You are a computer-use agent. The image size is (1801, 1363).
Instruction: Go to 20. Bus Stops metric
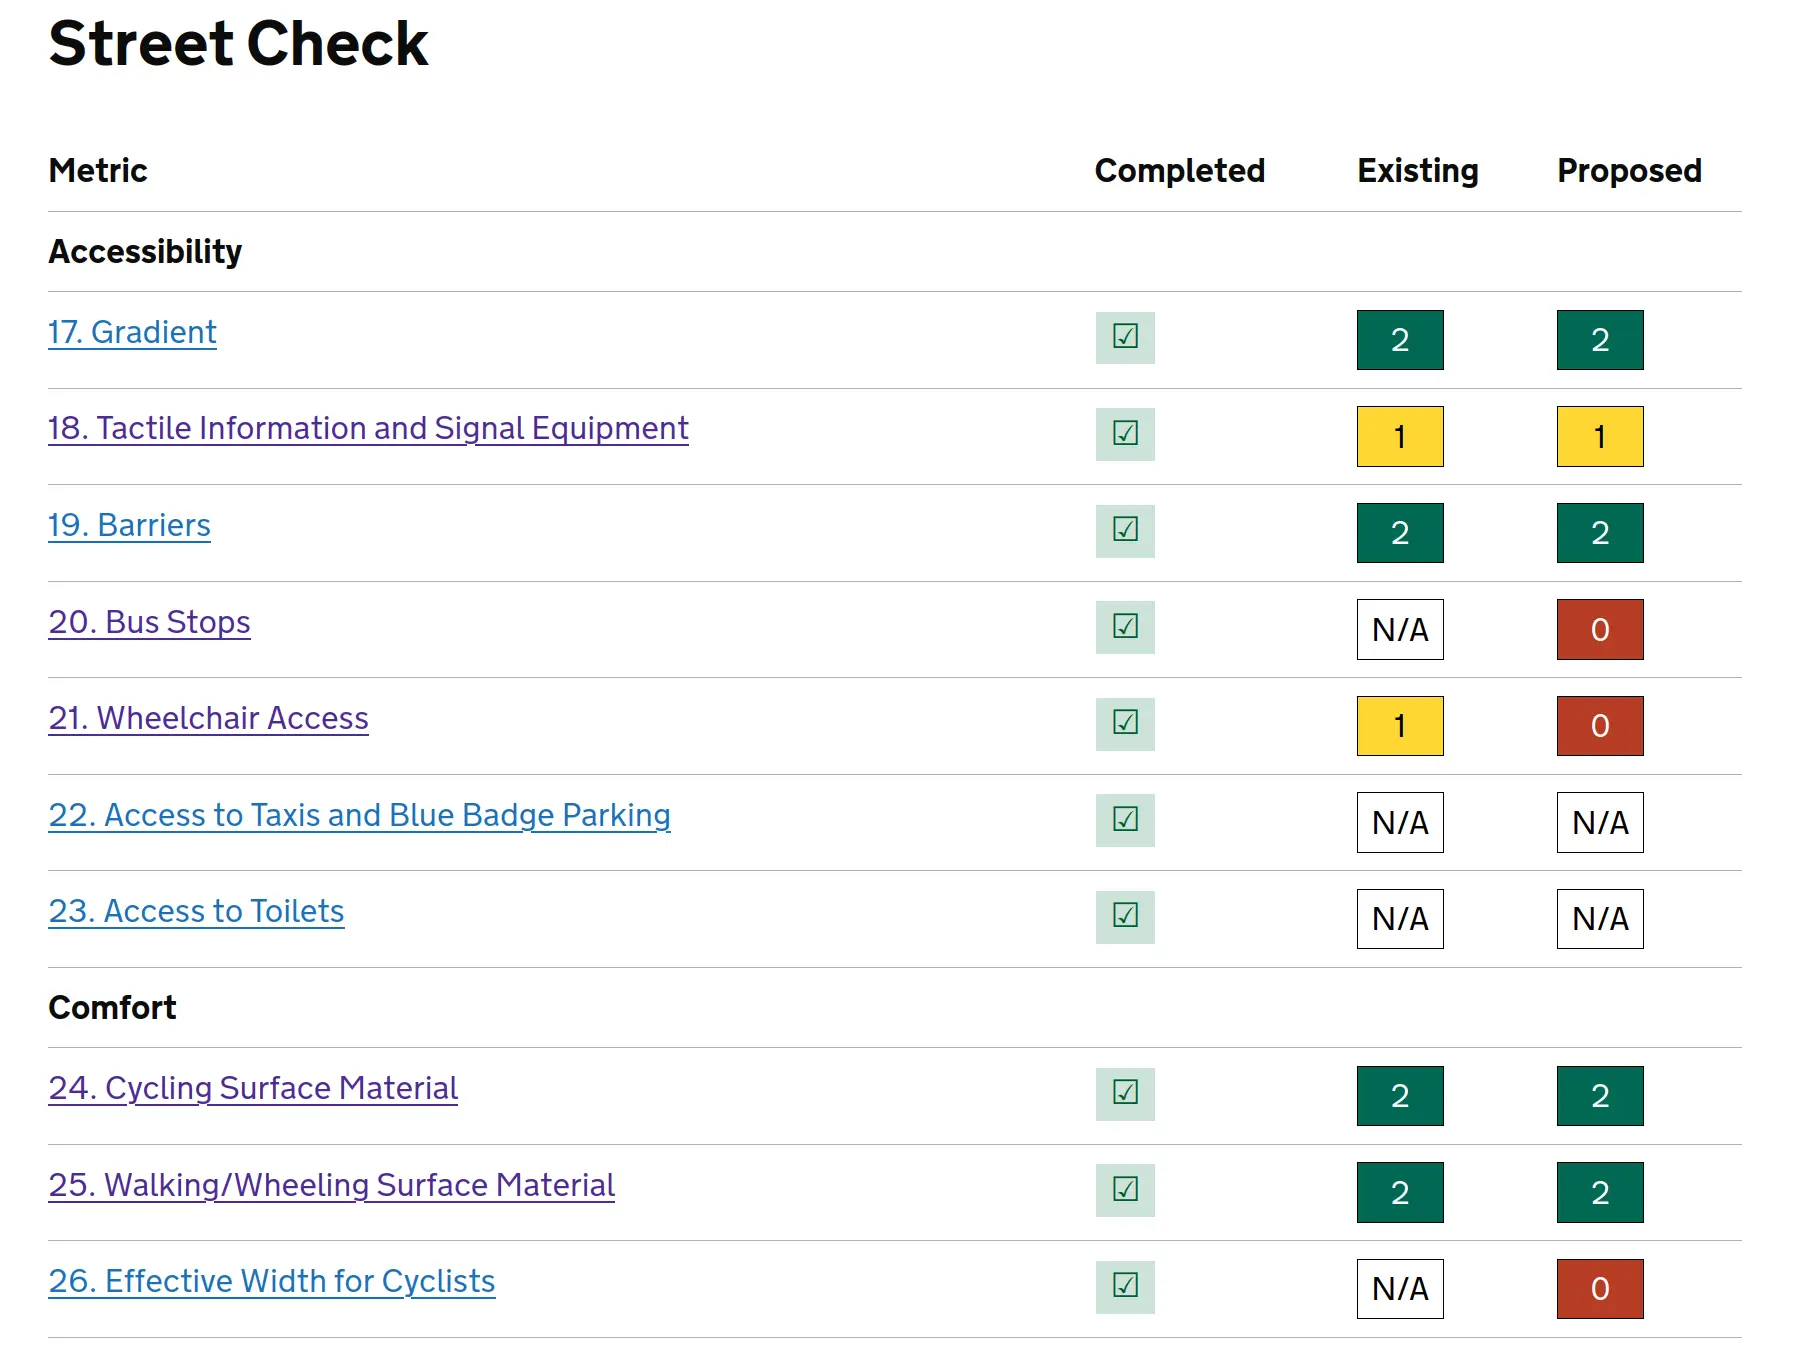pyautogui.click(x=149, y=622)
